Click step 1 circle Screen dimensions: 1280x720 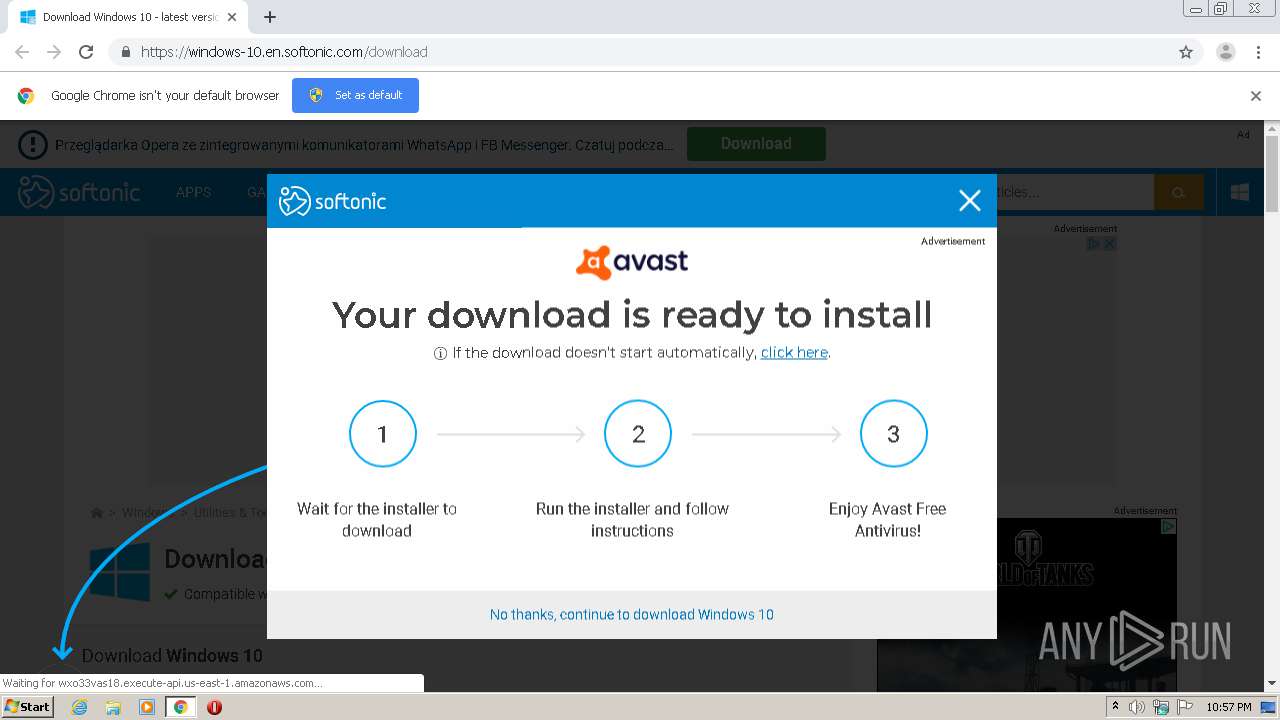[382, 434]
